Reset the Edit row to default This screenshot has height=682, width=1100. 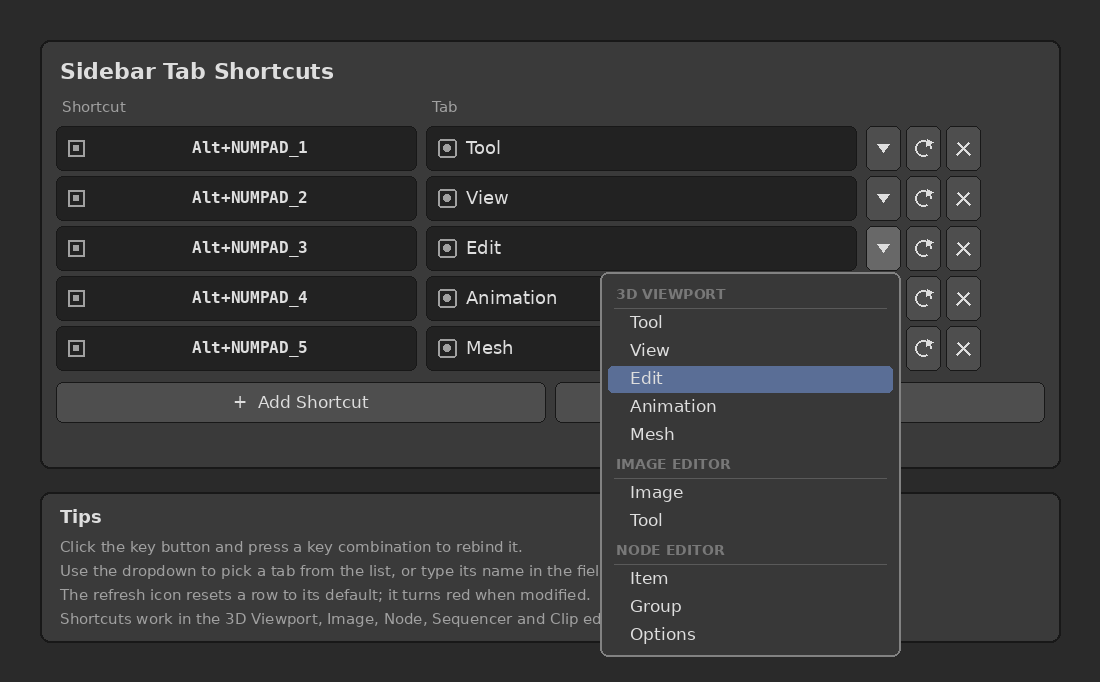coord(923,248)
